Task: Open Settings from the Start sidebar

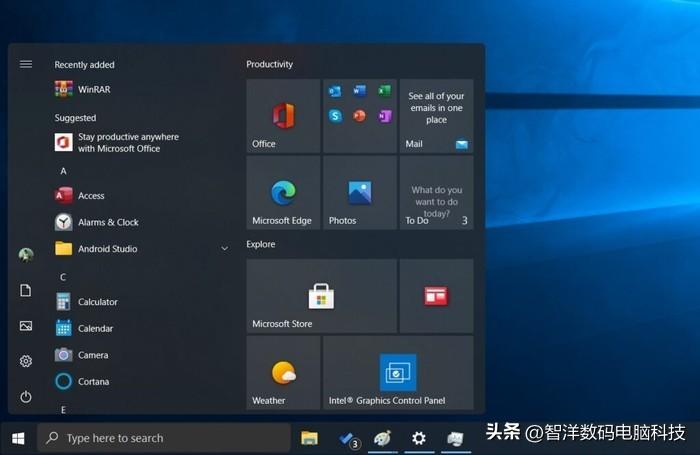Action: [x=26, y=361]
